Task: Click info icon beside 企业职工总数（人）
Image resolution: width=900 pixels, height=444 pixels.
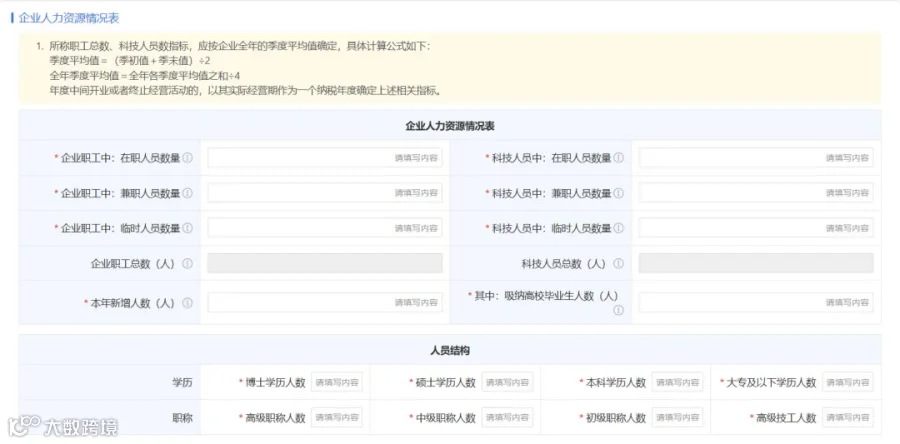Action: pyautogui.click(x=188, y=264)
